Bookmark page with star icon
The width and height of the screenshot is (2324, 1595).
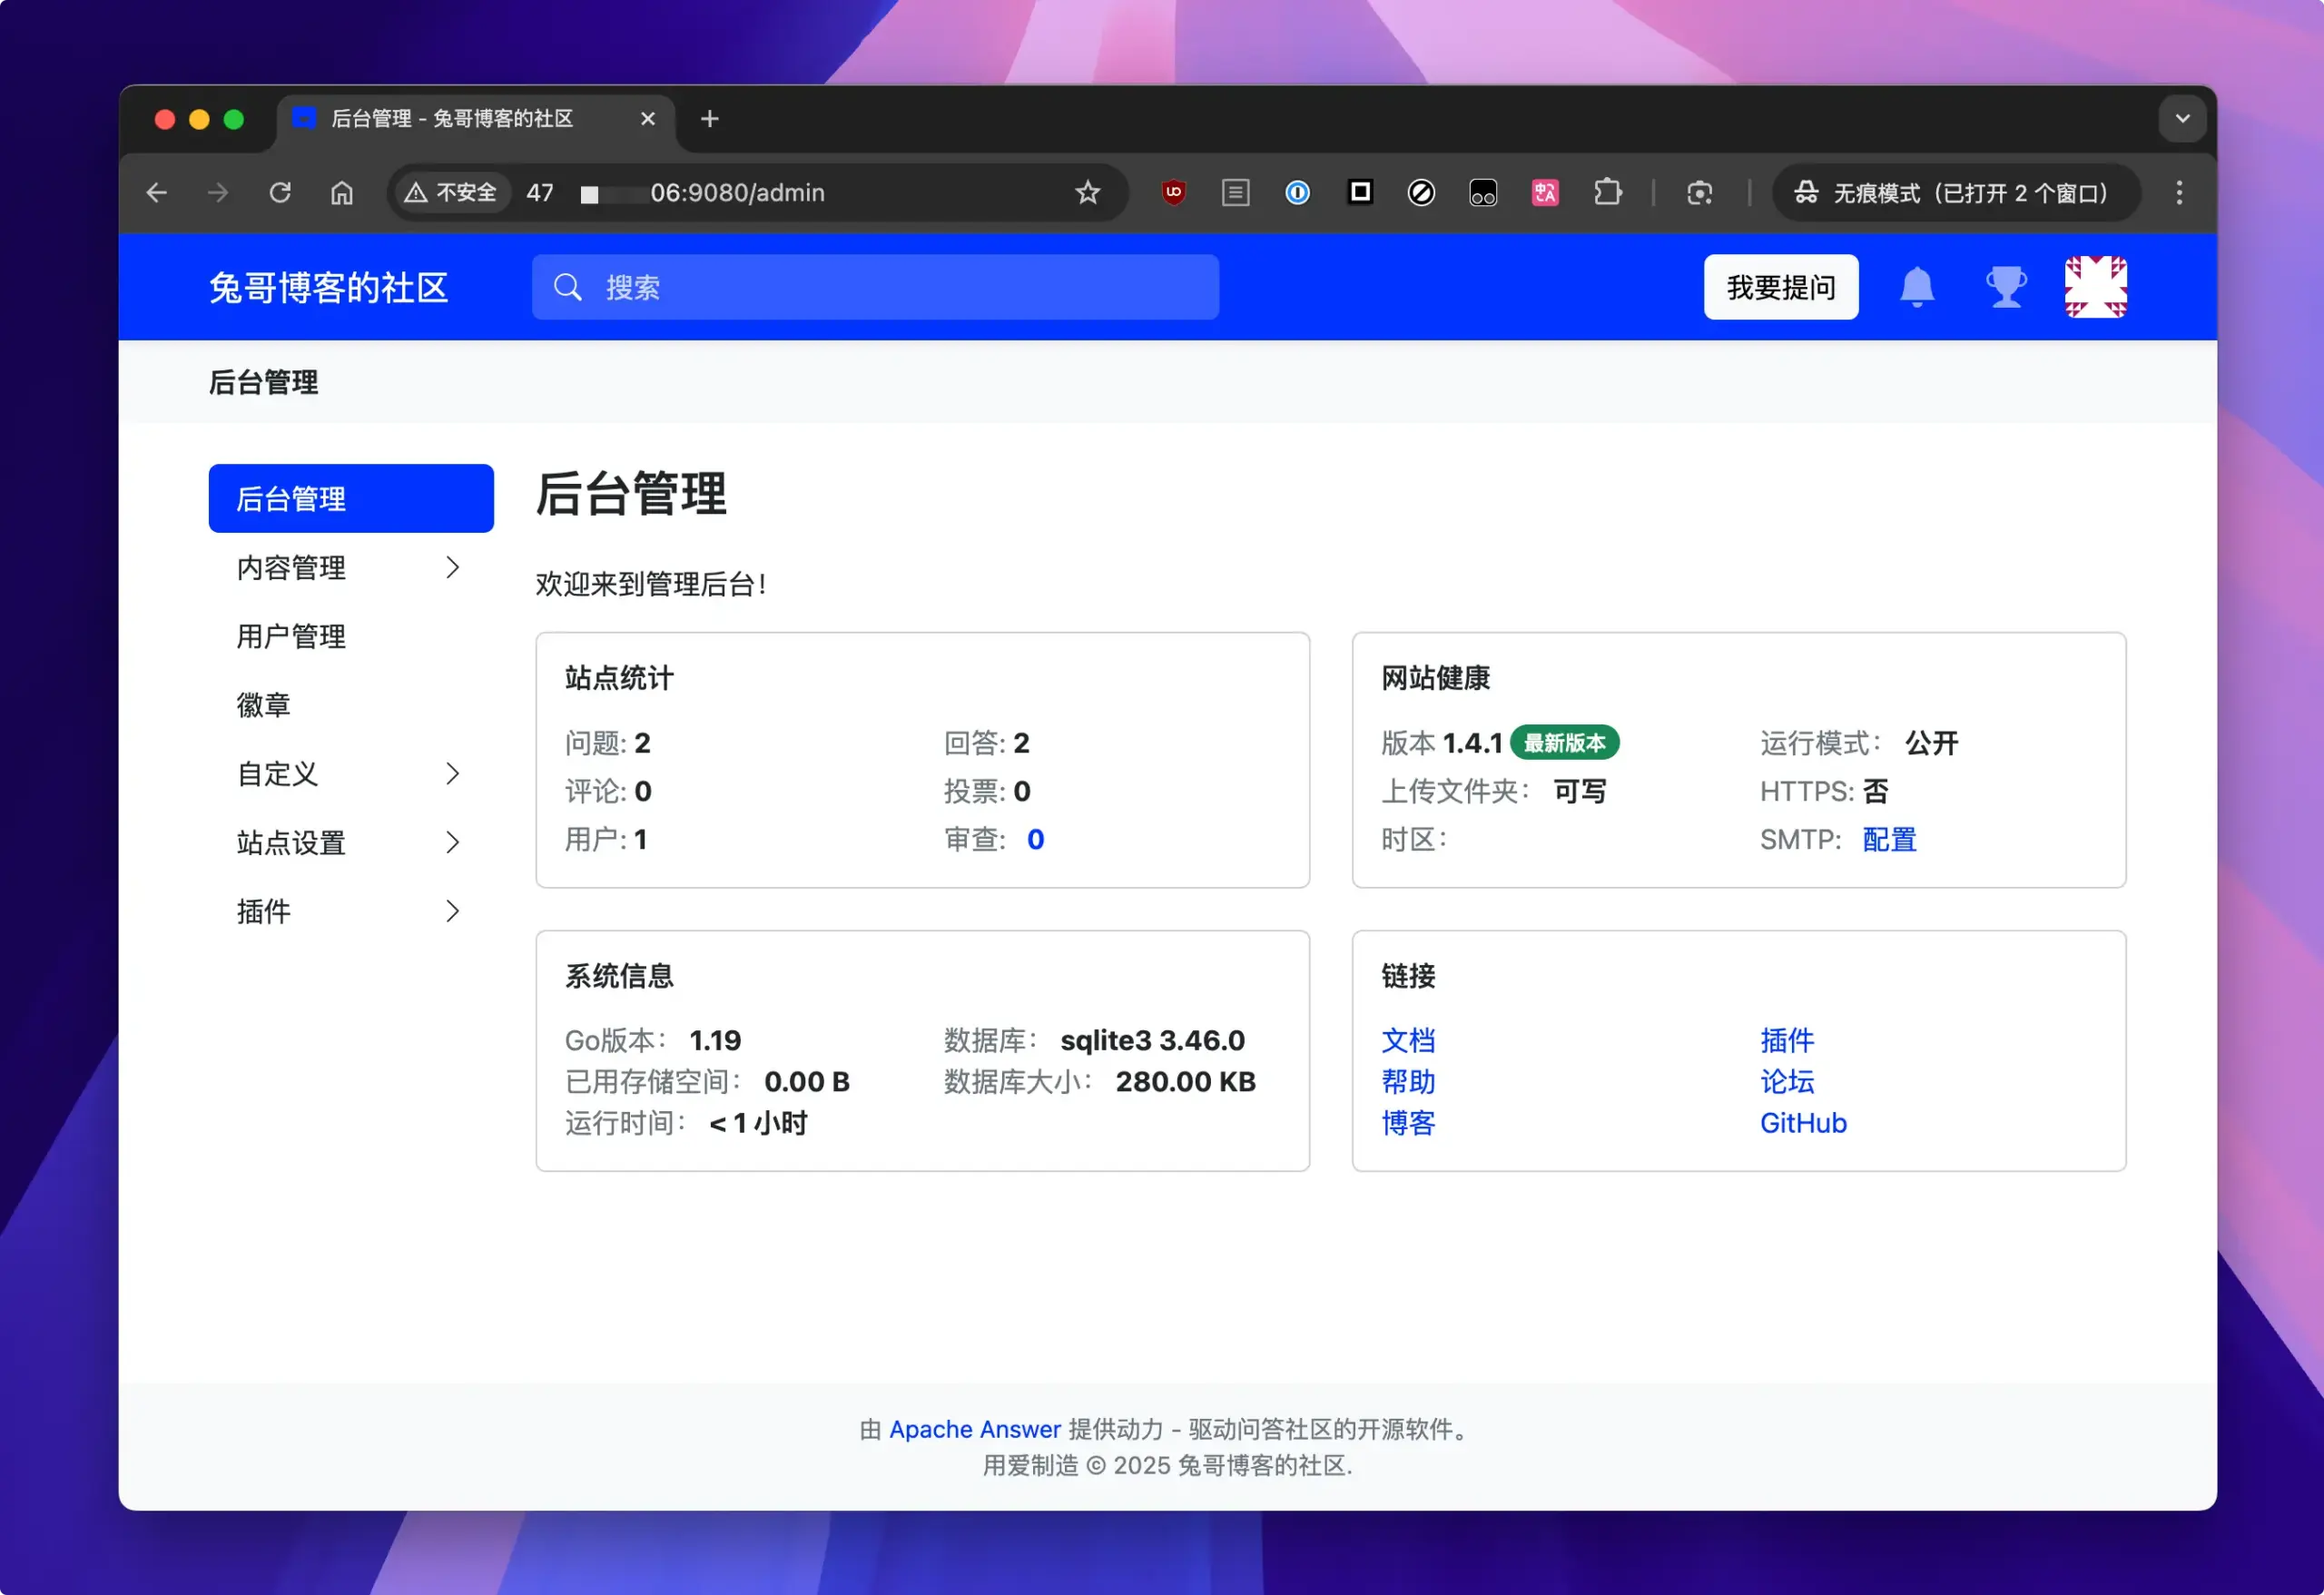[1087, 192]
